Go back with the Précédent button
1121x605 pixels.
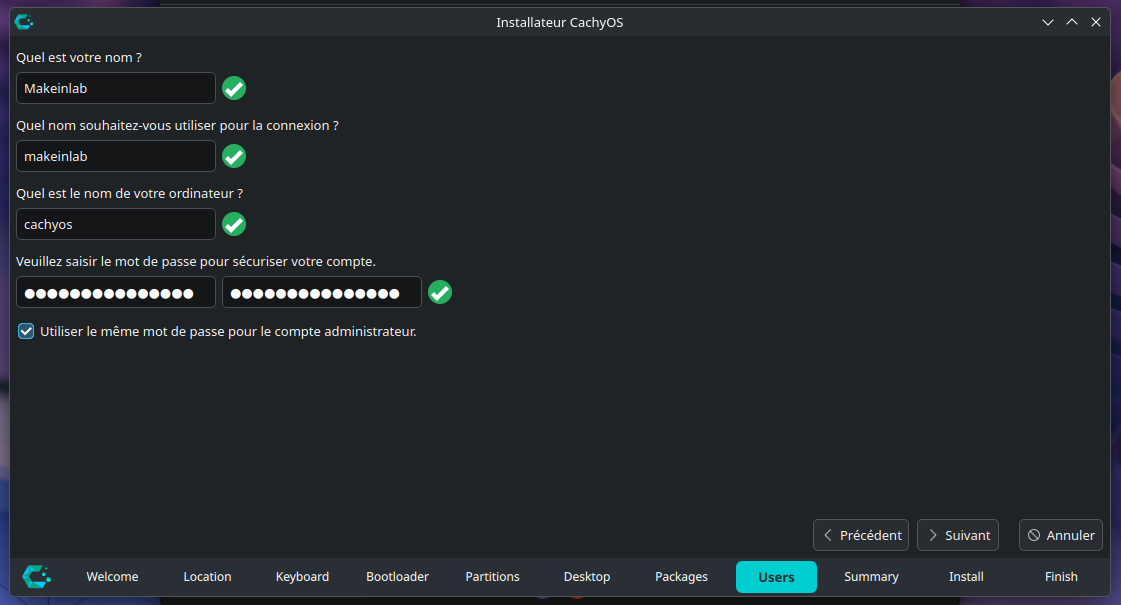[x=861, y=535]
